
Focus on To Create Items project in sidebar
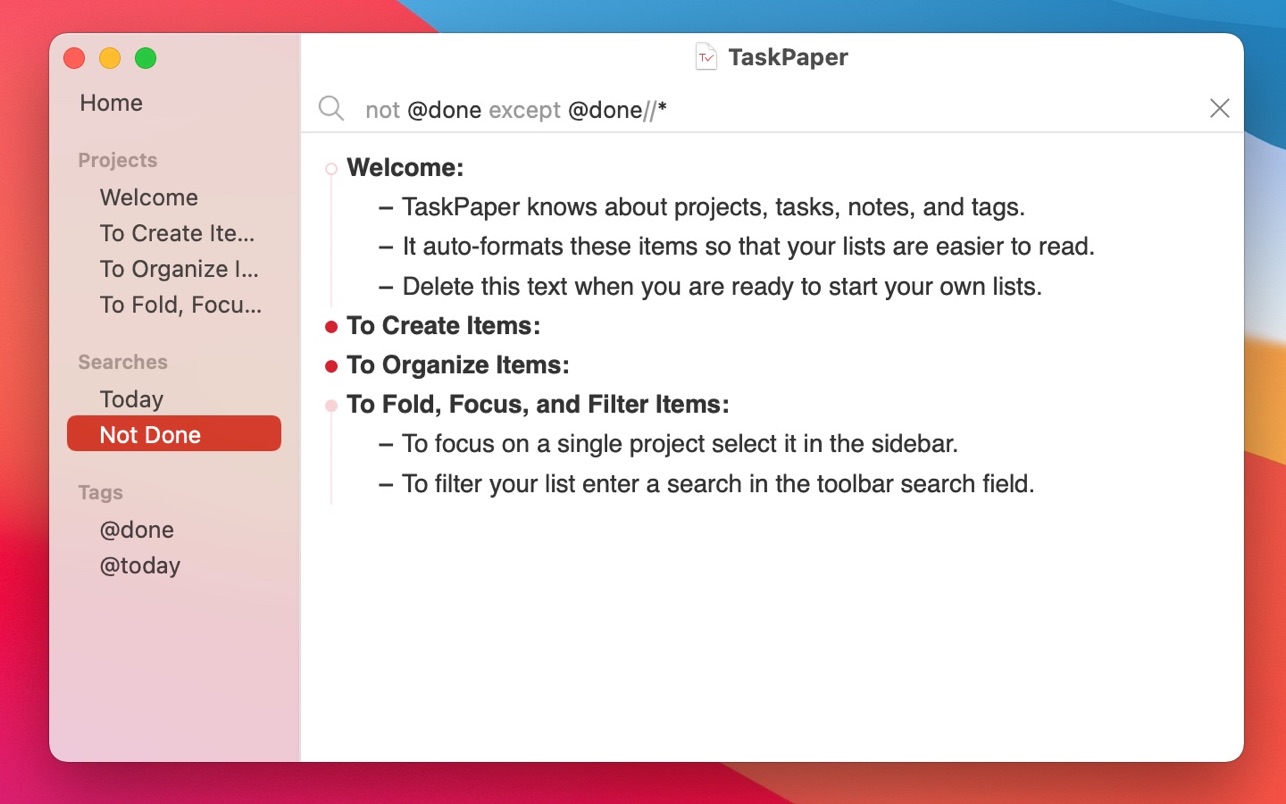pos(177,233)
